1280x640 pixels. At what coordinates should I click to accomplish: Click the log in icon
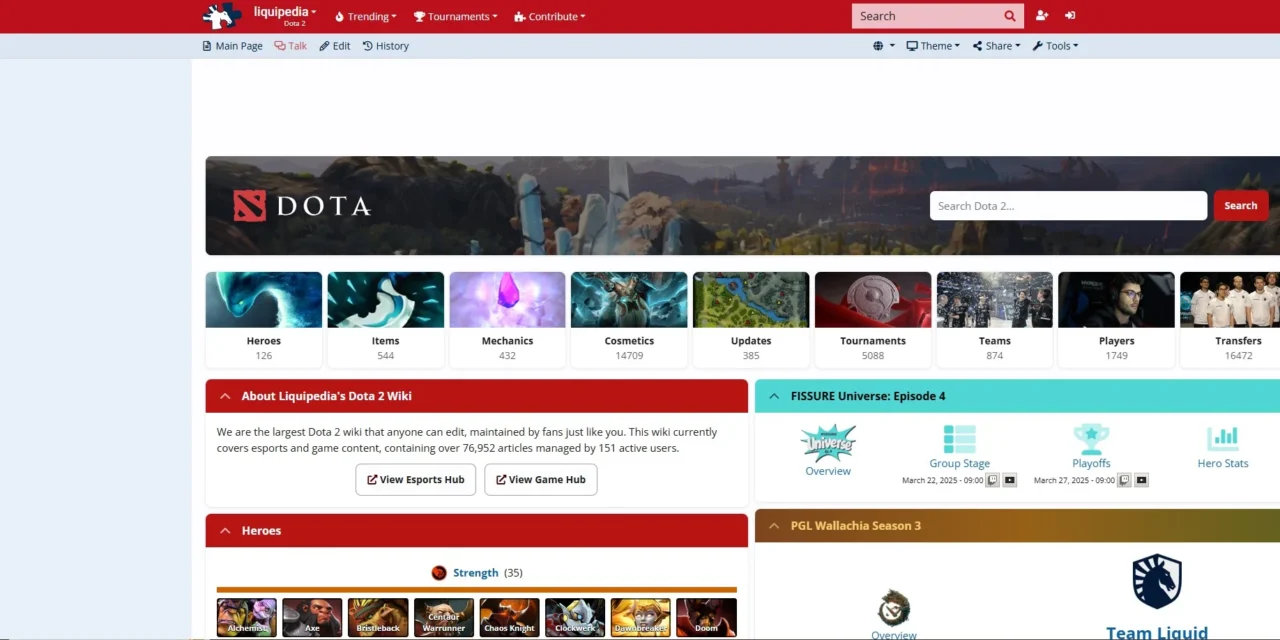pyautogui.click(x=1070, y=16)
